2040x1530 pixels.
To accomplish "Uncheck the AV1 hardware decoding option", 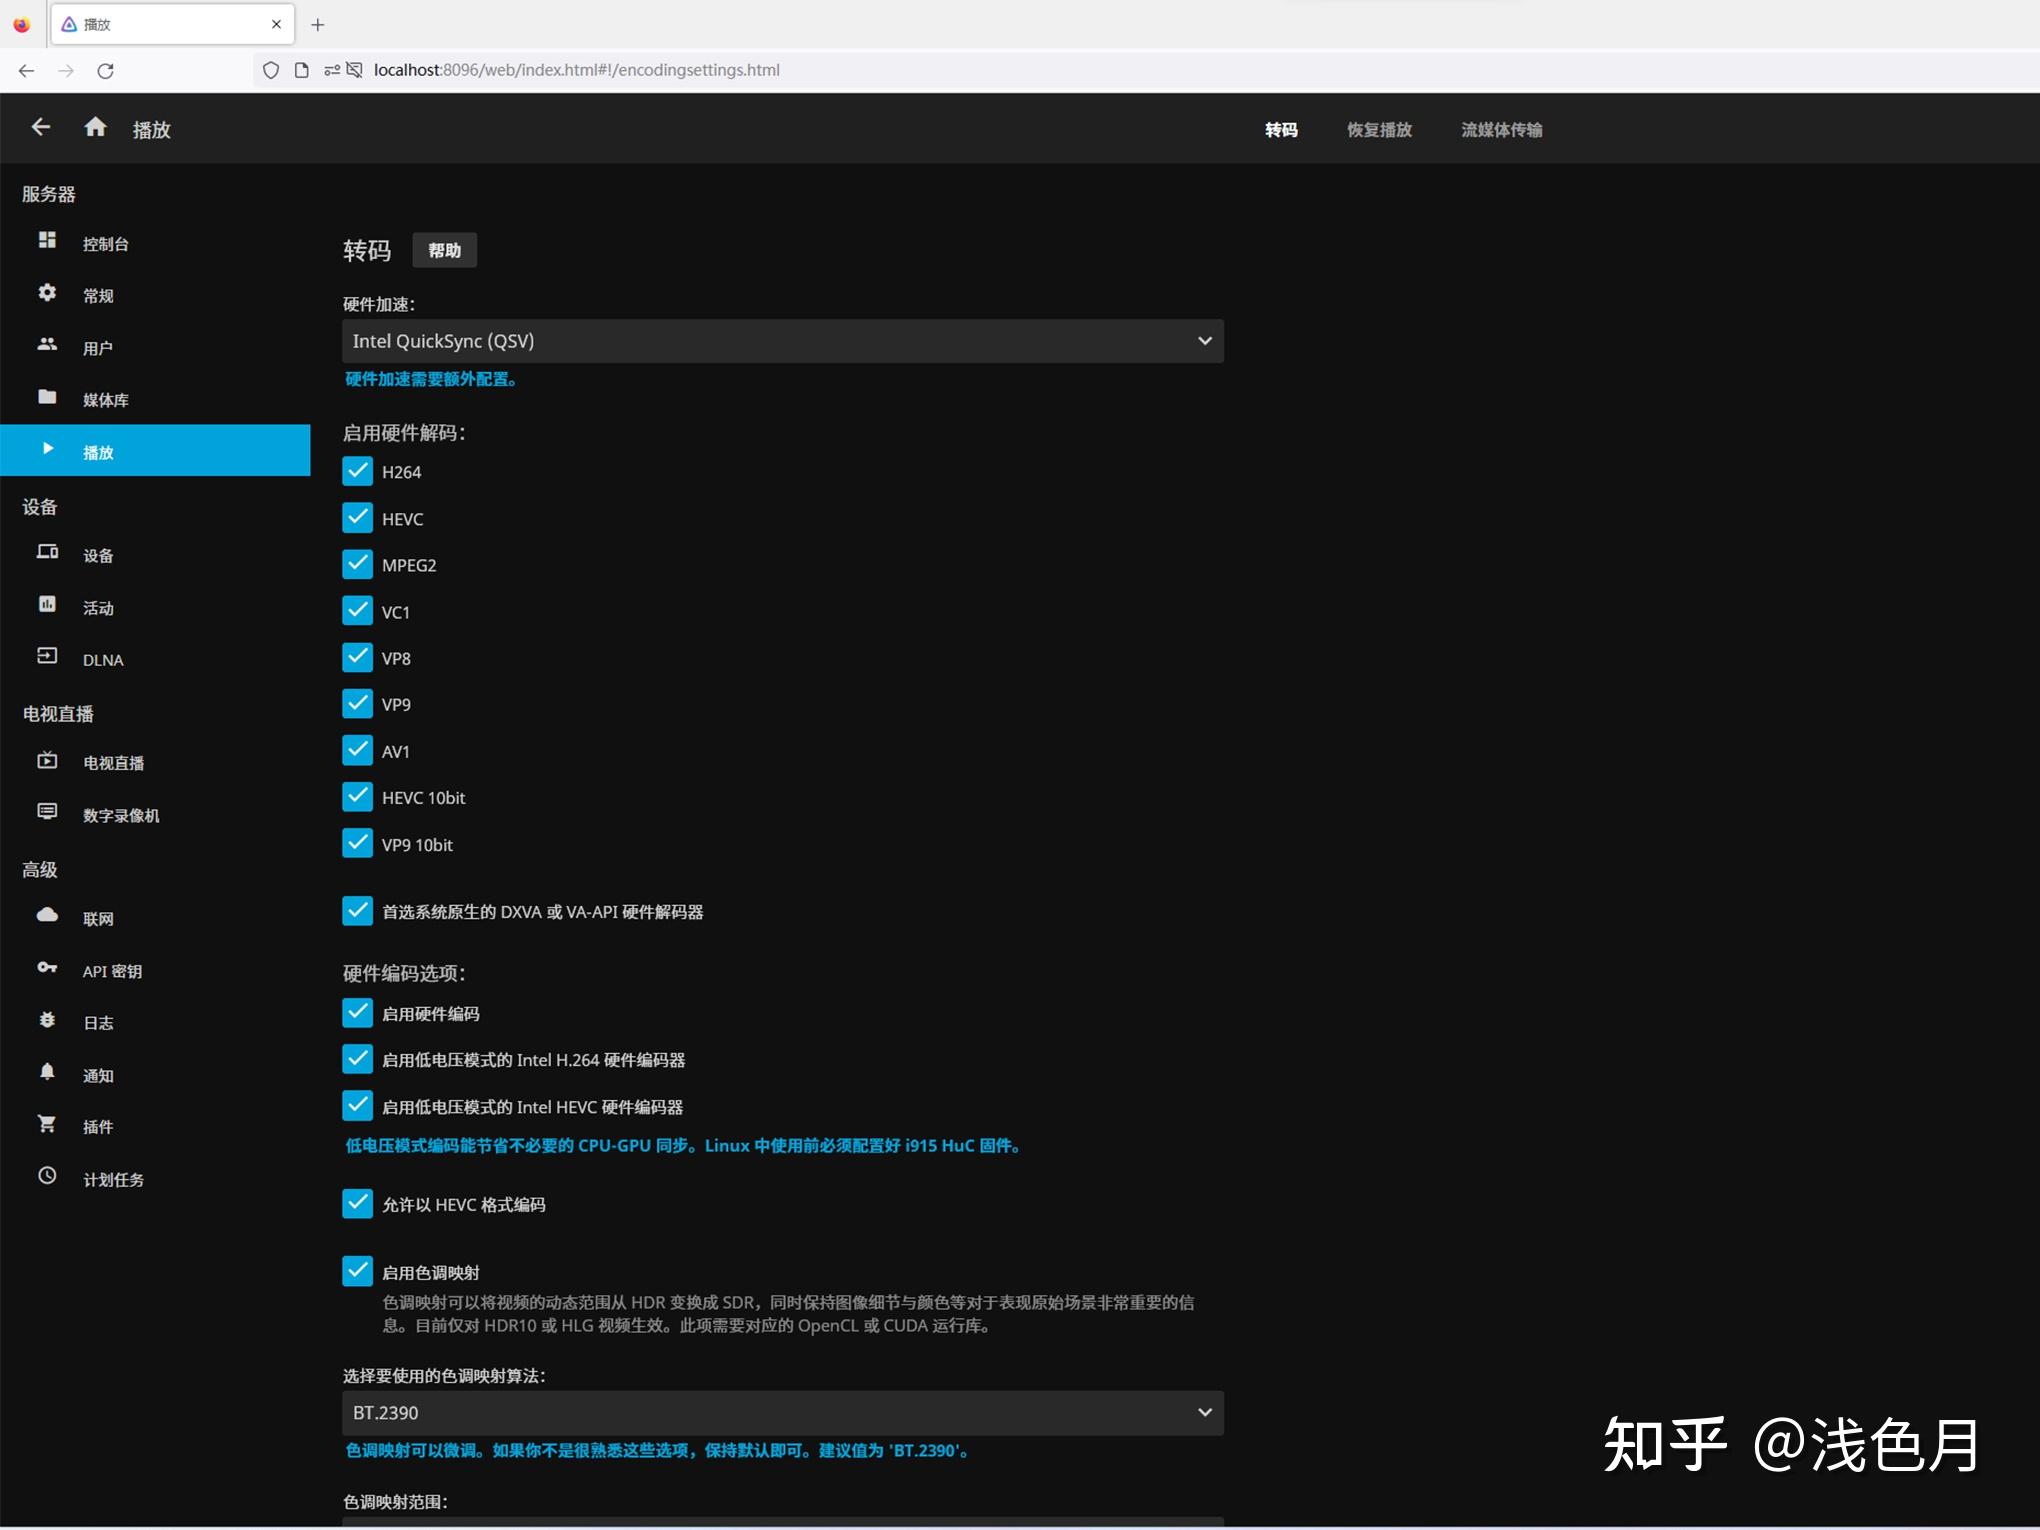I will [357, 750].
